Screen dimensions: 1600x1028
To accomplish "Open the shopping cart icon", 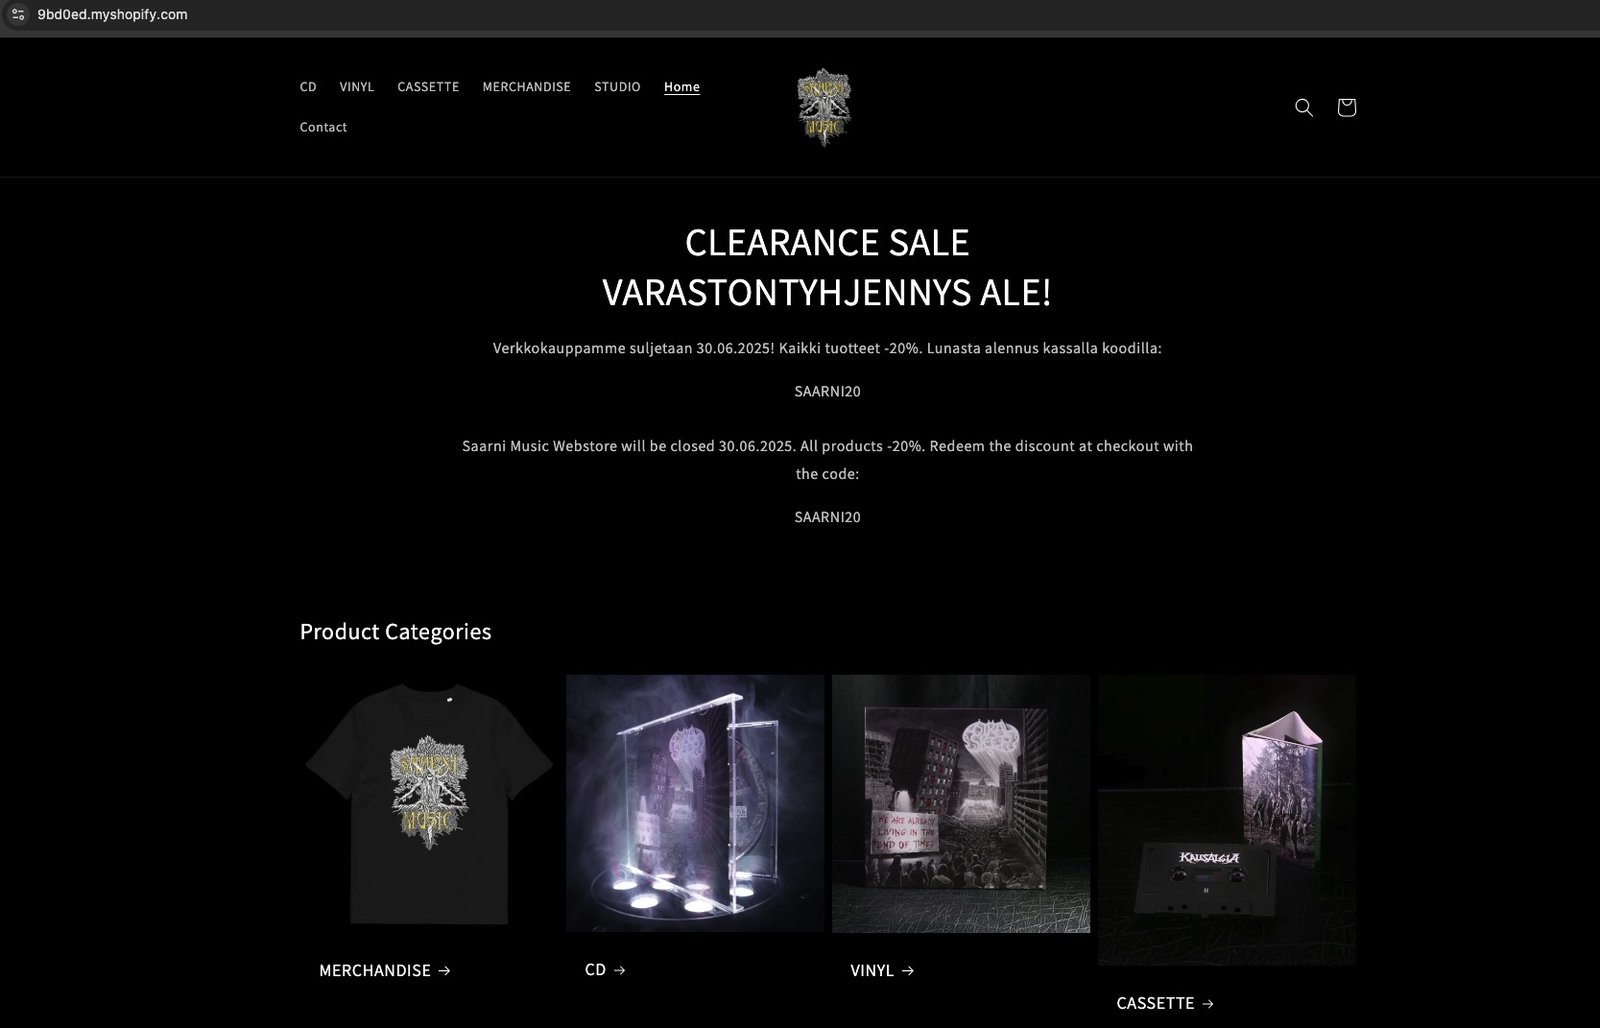I will coord(1346,107).
